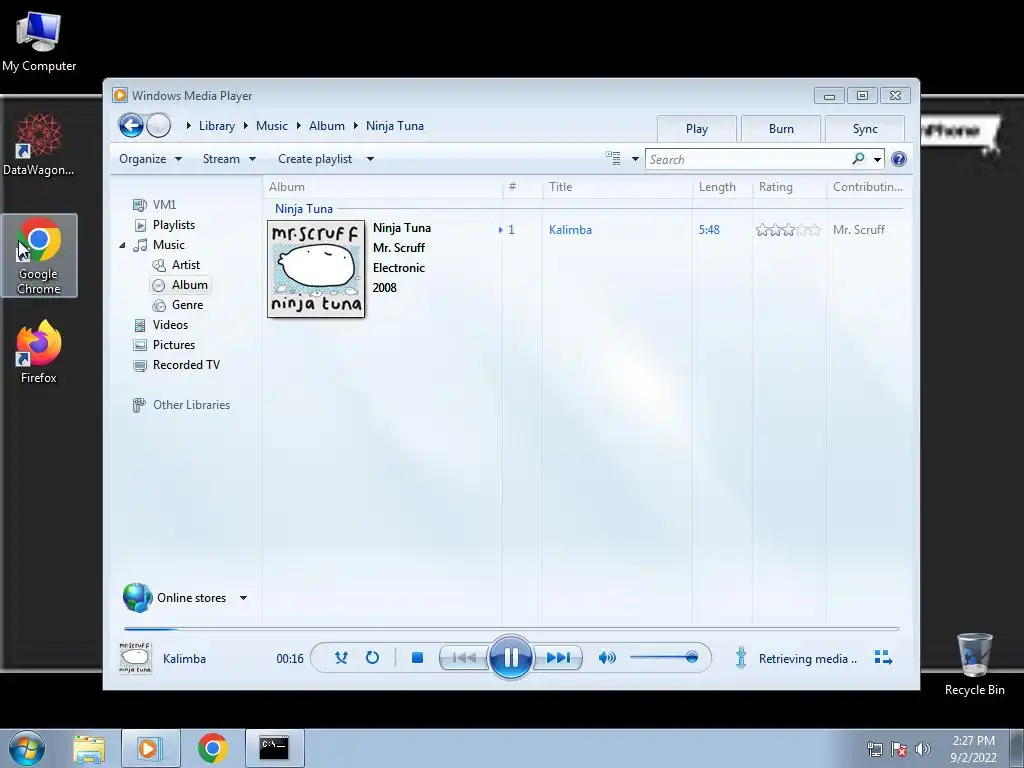Image resolution: width=1024 pixels, height=768 pixels.
Task: Open Chrome from the taskbar
Action: 212,748
